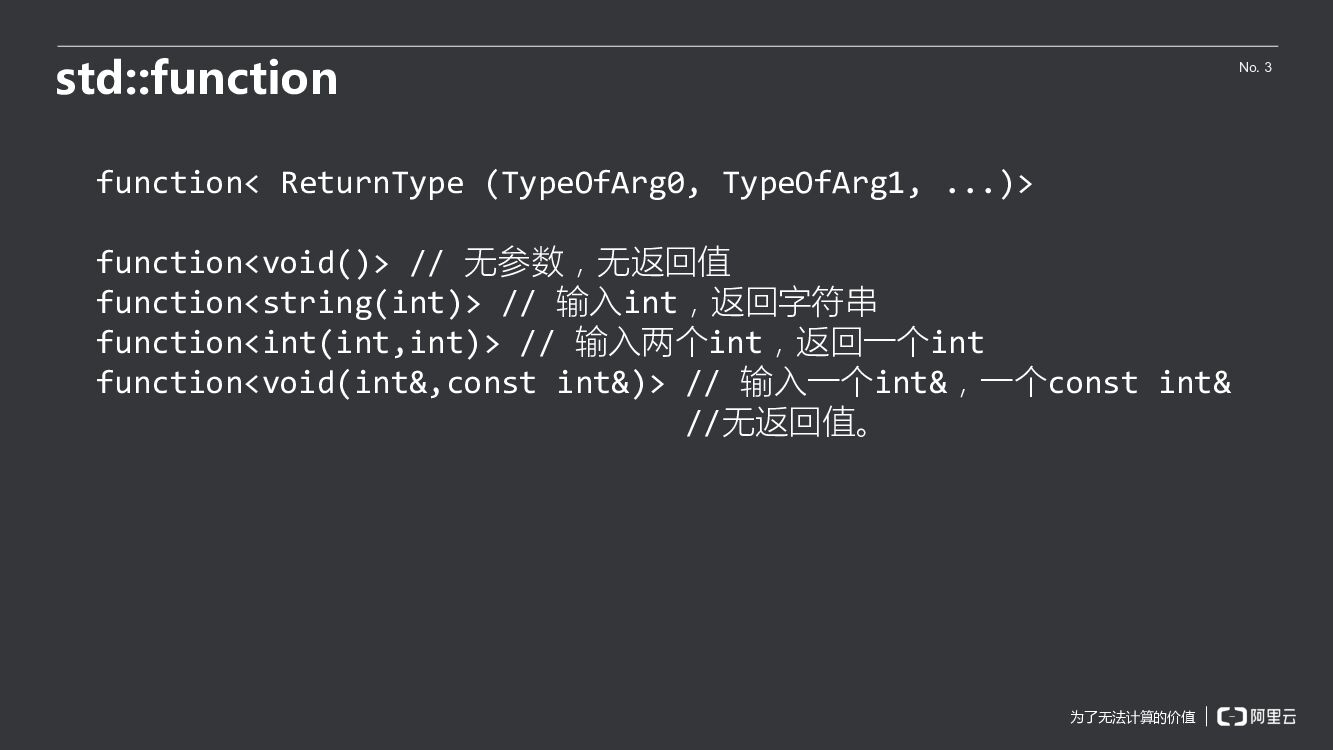The image size is (1333, 750).
Task: Click the slide number "No. 3"
Action: click(x=1255, y=67)
